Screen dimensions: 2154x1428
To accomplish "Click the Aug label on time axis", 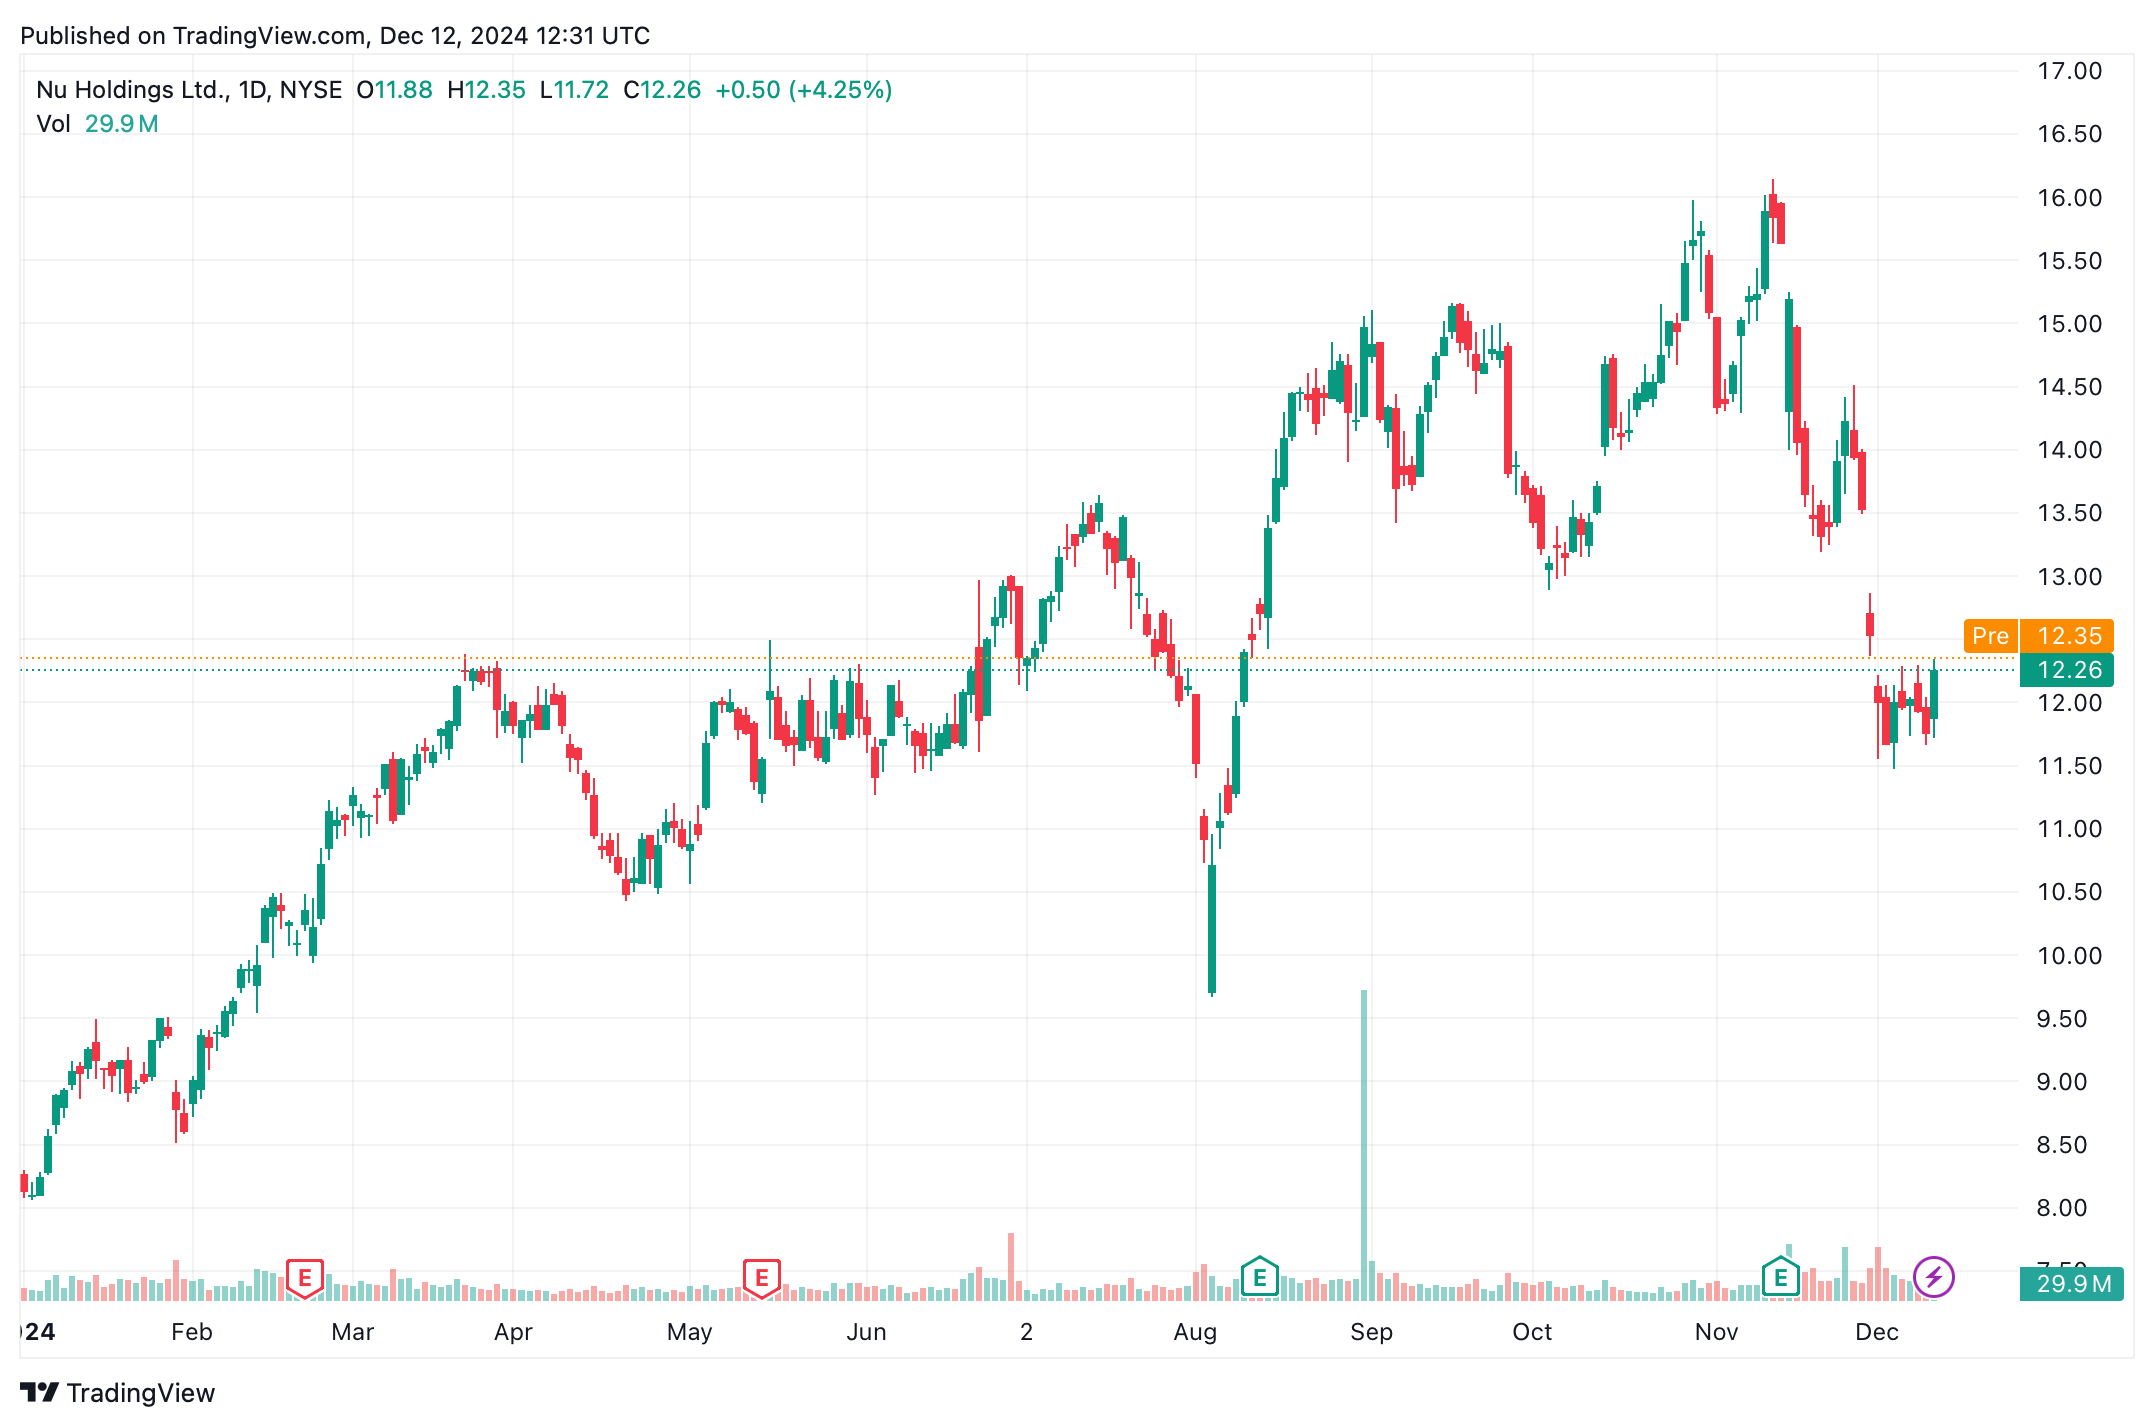I will click(1195, 1332).
